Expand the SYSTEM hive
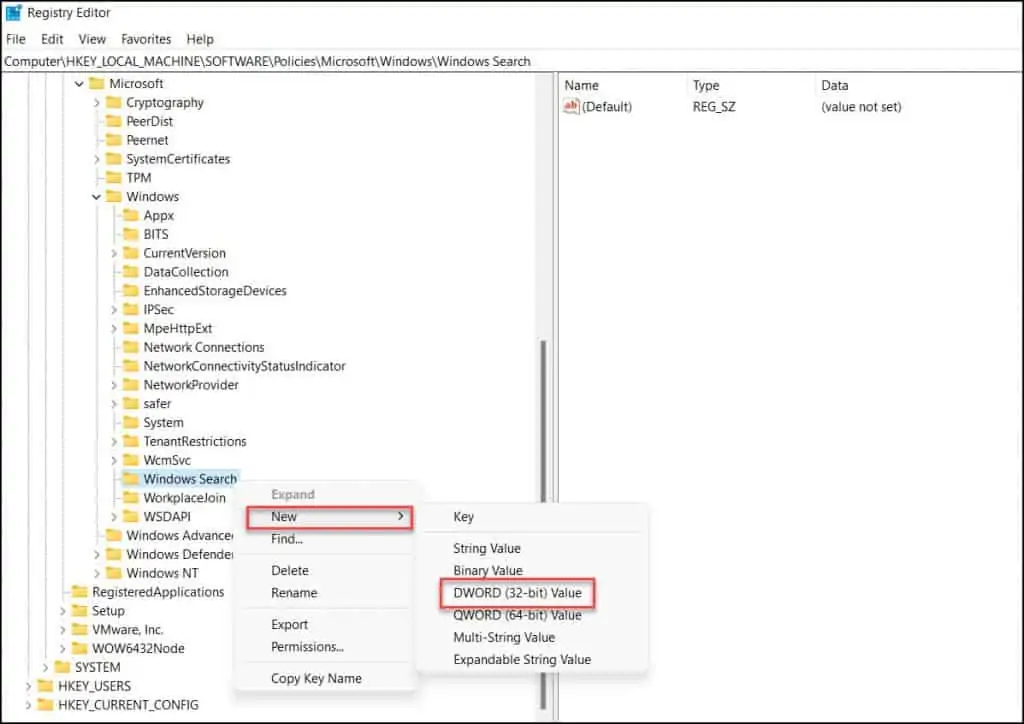1024x724 pixels. click(x=45, y=667)
